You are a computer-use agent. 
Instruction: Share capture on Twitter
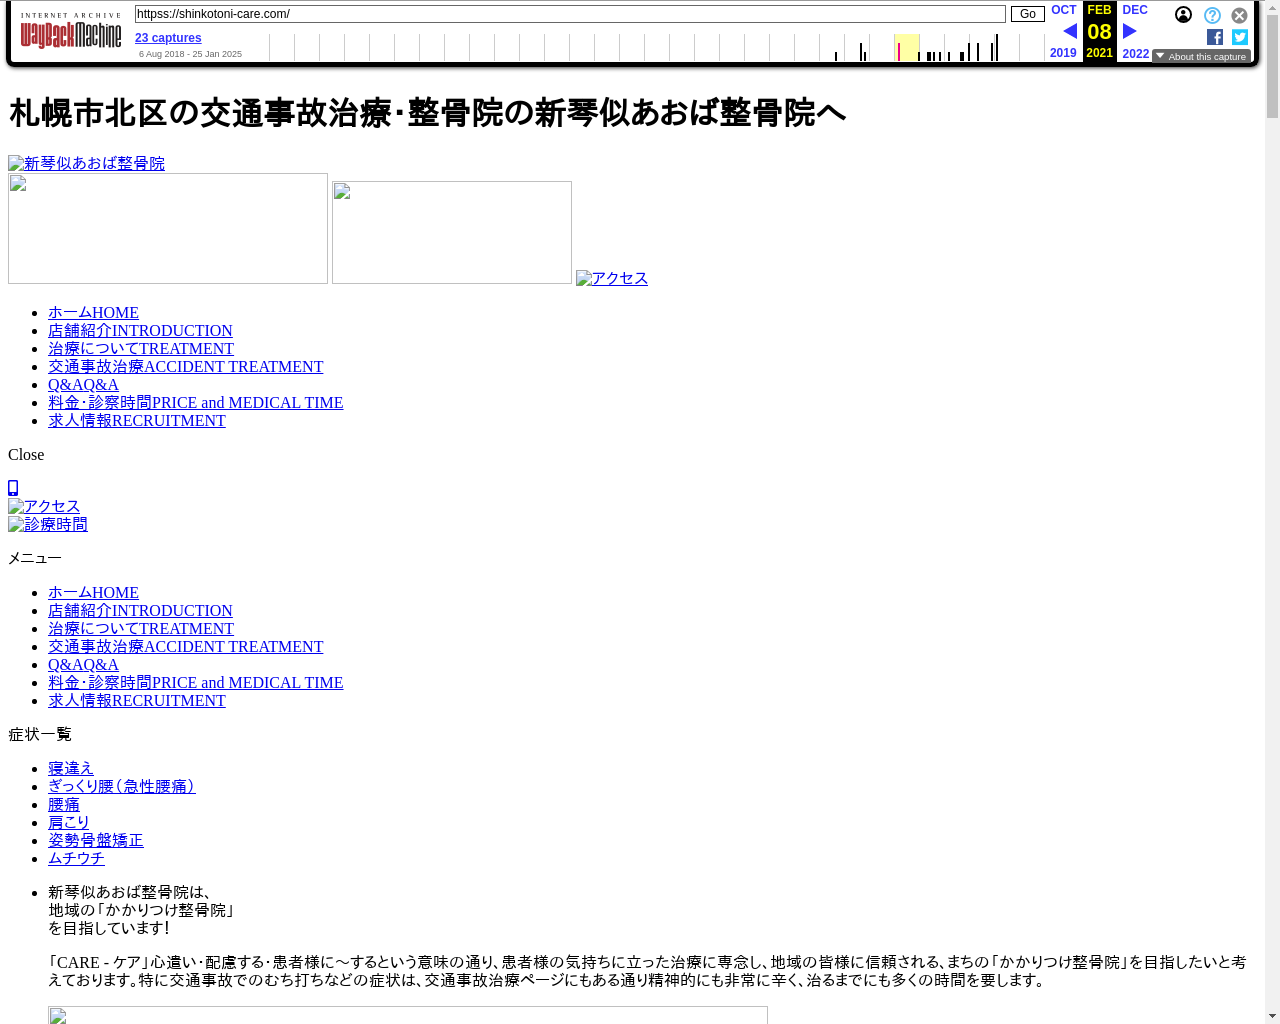[x=1240, y=37]
